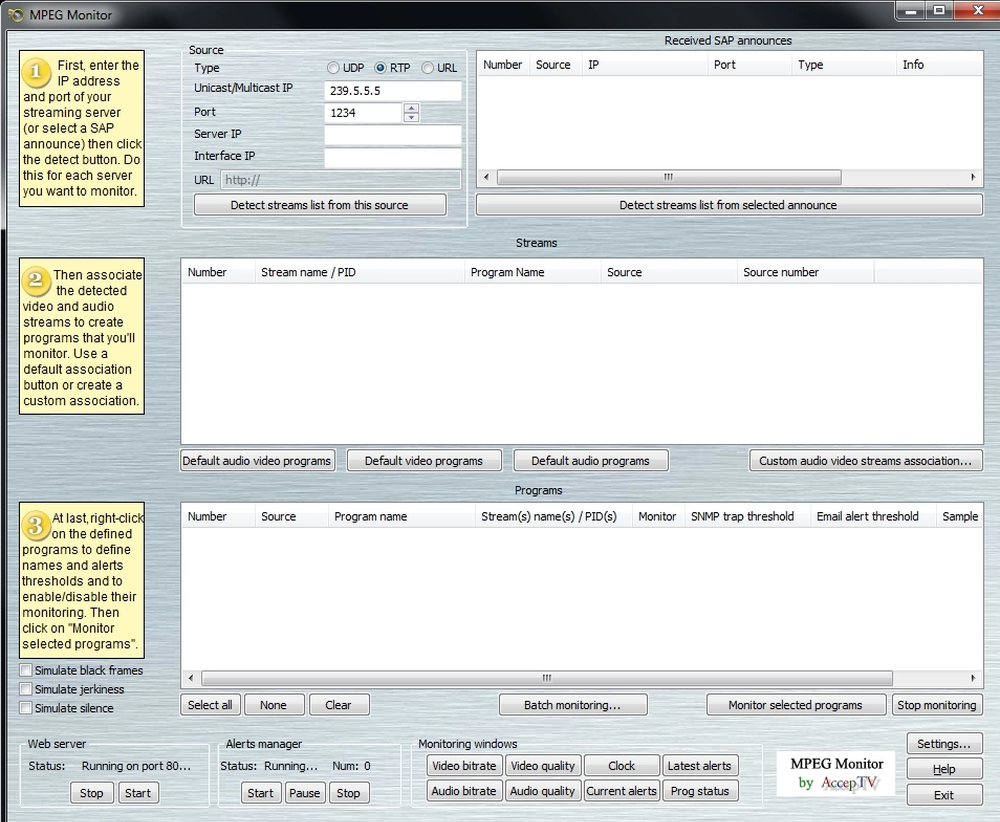The image size is (1000, 822).
Task: Click Streams Program Name column header
Action: point(533,272)
